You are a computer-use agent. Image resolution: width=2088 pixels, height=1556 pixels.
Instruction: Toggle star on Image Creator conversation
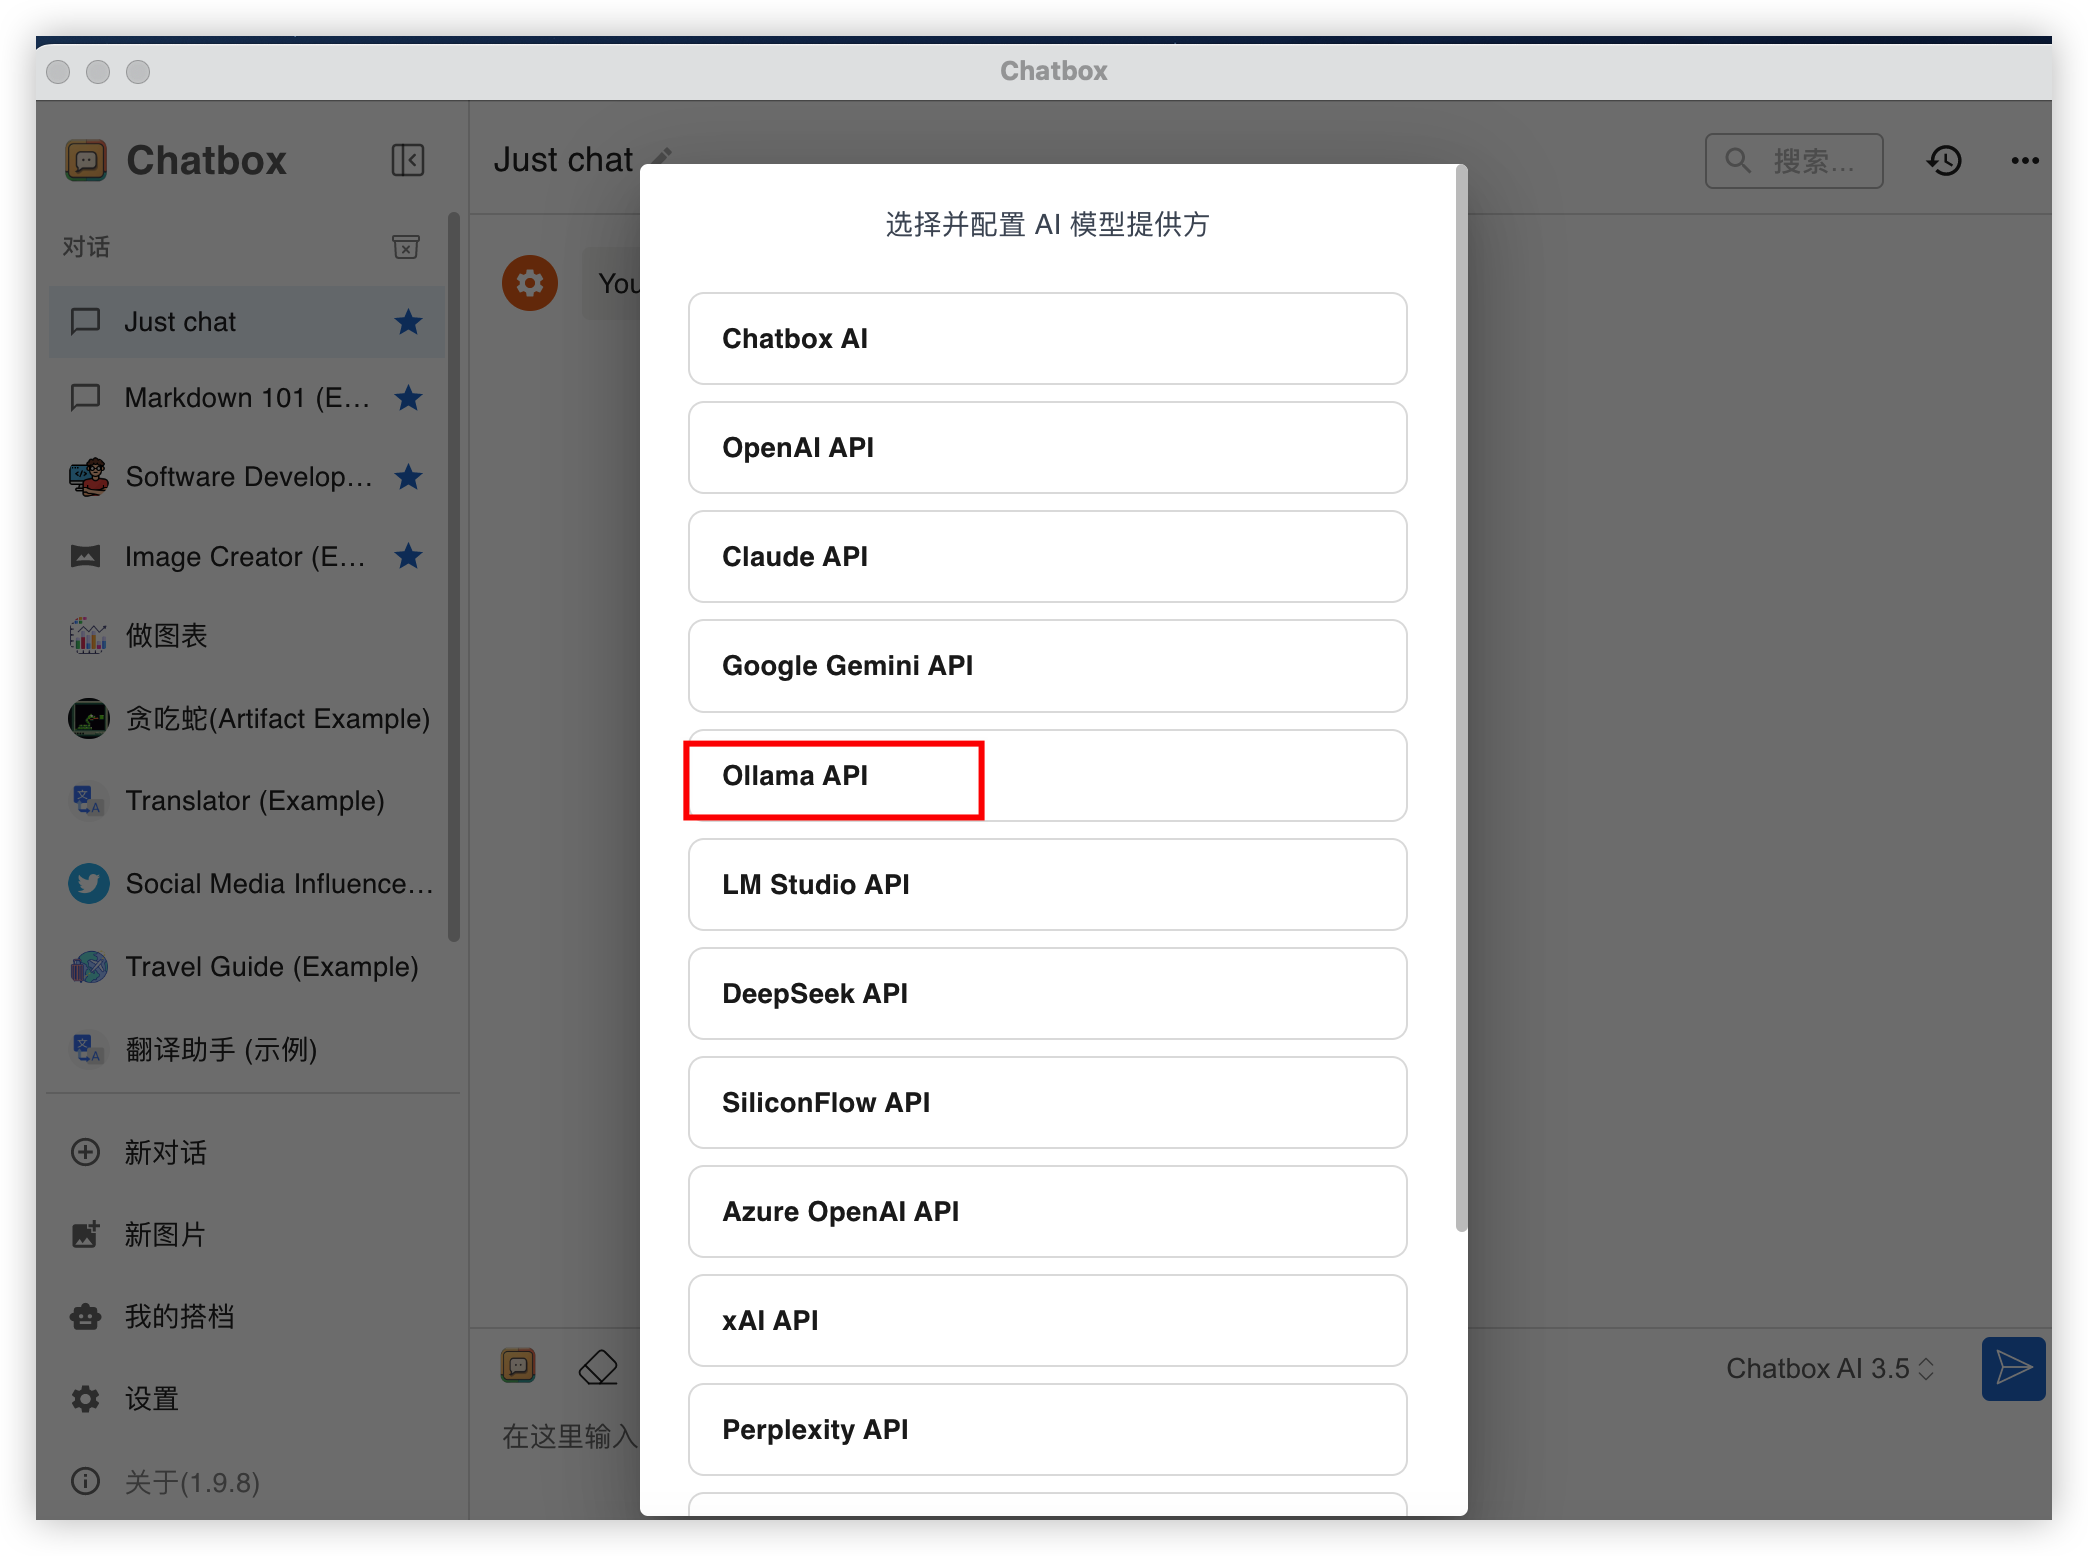(x=408, y=556)
